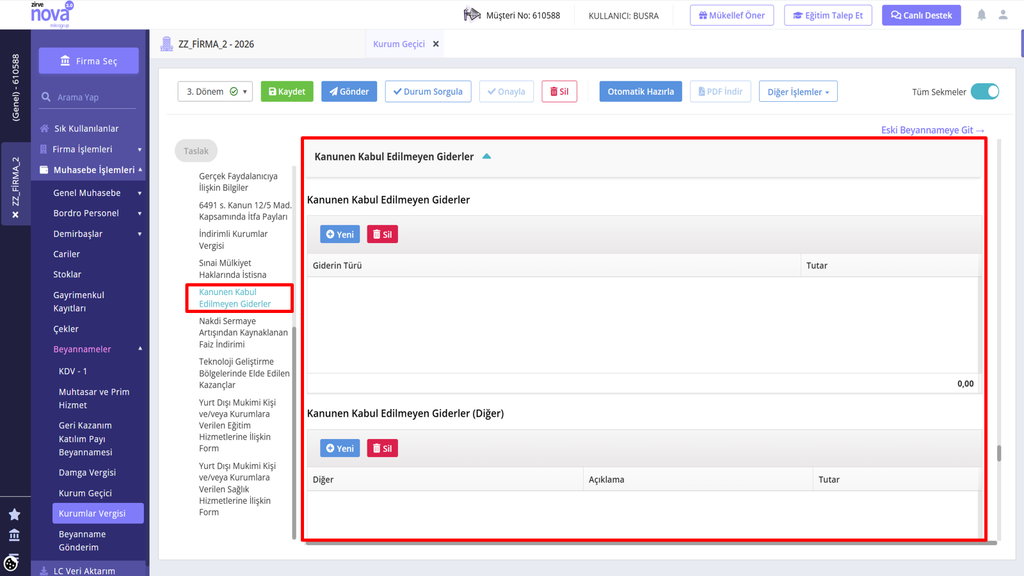Click the handshake icon beside Müşteri No
The width and height of the screenshot is (1024, 576).
coord(472,14)
